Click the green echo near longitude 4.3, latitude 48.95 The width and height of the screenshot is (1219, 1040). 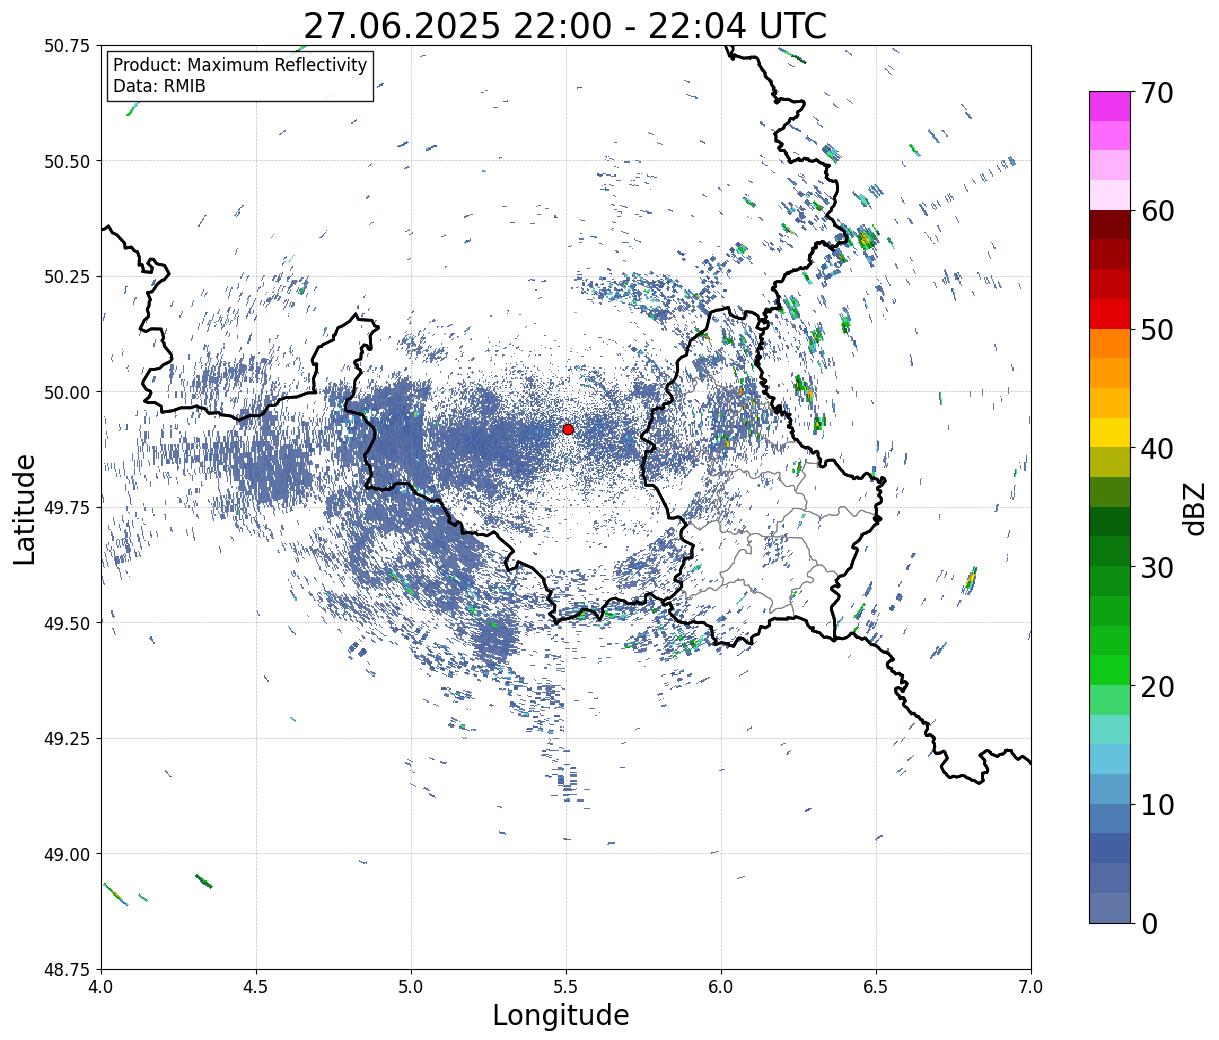pyautogui.click(x=203, y=881)
